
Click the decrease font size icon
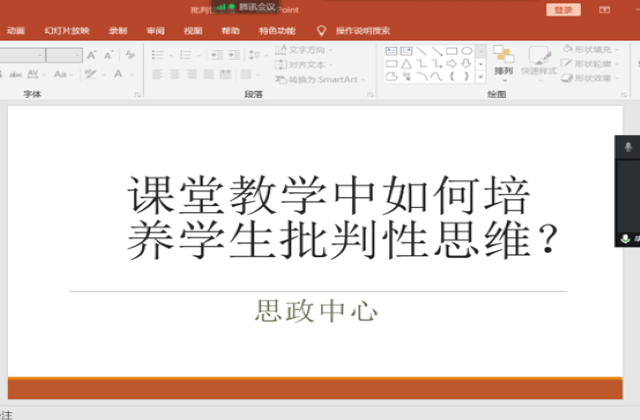(108, 55)
